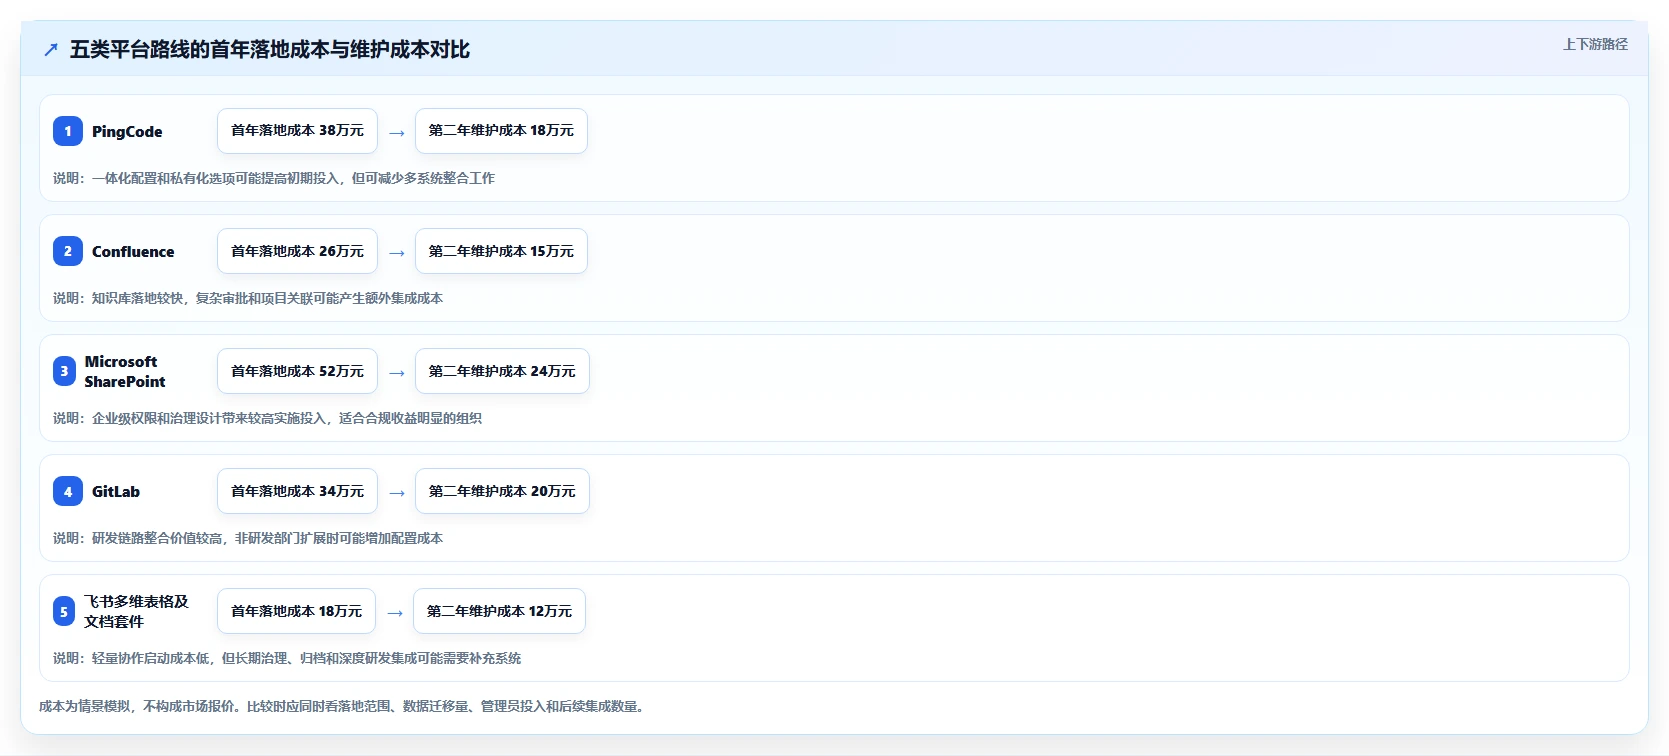Image resolution: width=1669 pixels, height=756 pixels.
Task: Click the arrow between GitLab cost boxes
Action: pos(397,493)
